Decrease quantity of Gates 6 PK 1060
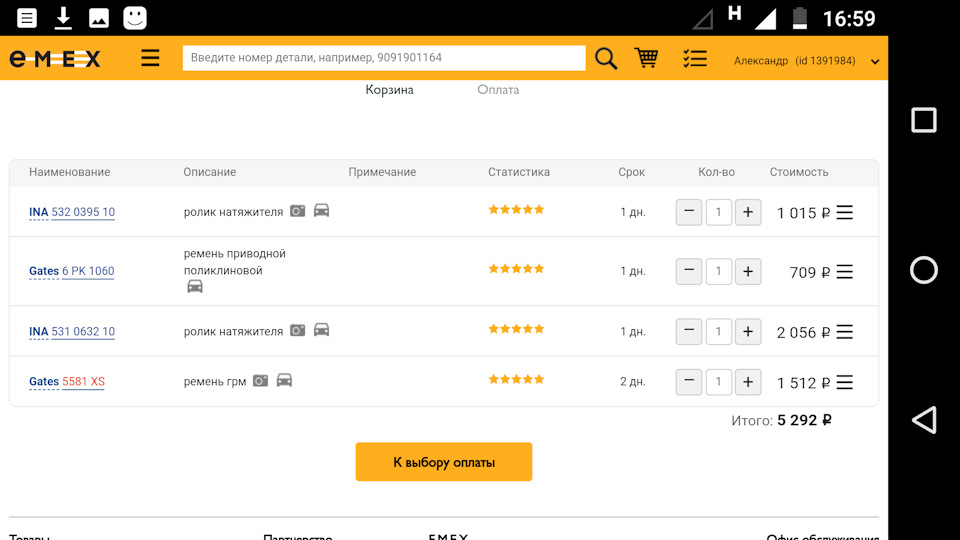The height and width of the screenshot is (540, 960). (689, 271)
